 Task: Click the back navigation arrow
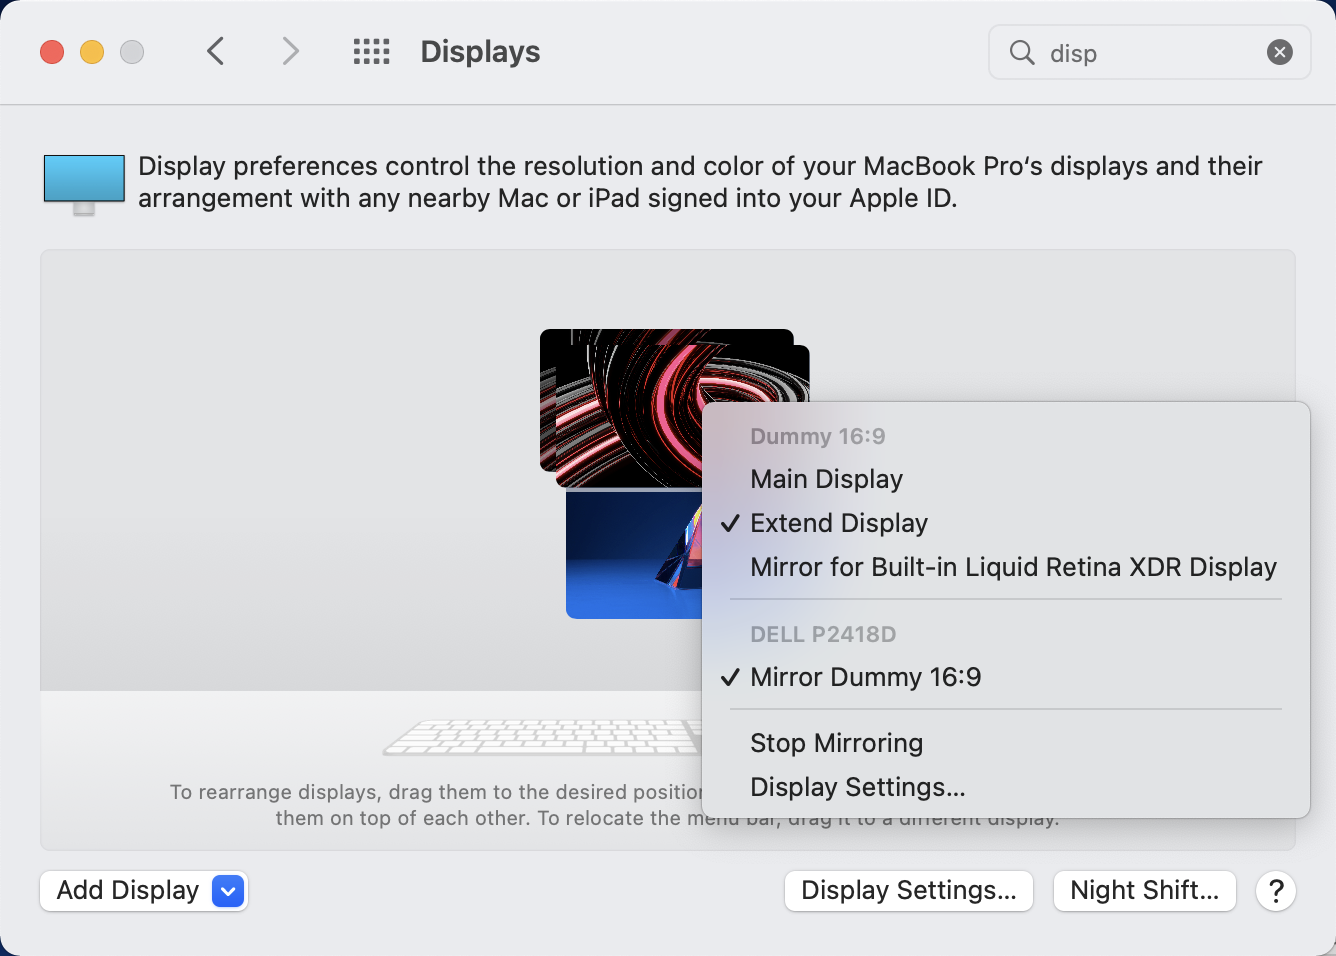[x=215, y=51]
